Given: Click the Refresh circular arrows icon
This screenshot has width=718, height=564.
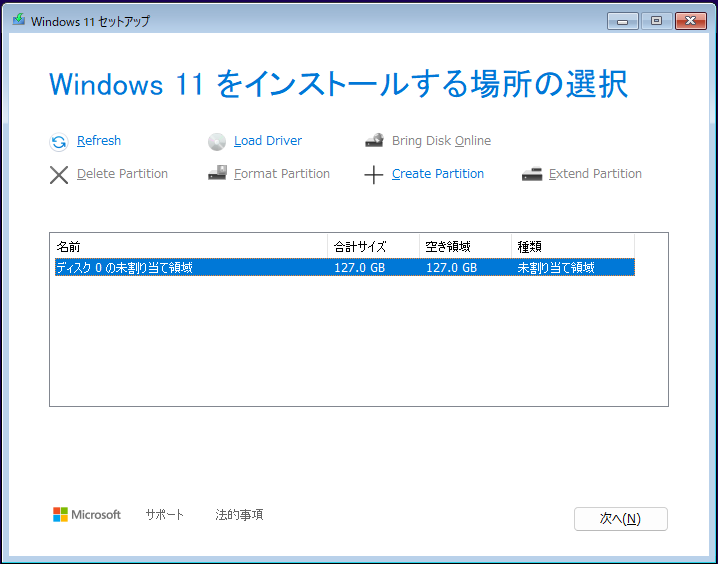Looking at the screenshot, I should [x=59, y=142].
